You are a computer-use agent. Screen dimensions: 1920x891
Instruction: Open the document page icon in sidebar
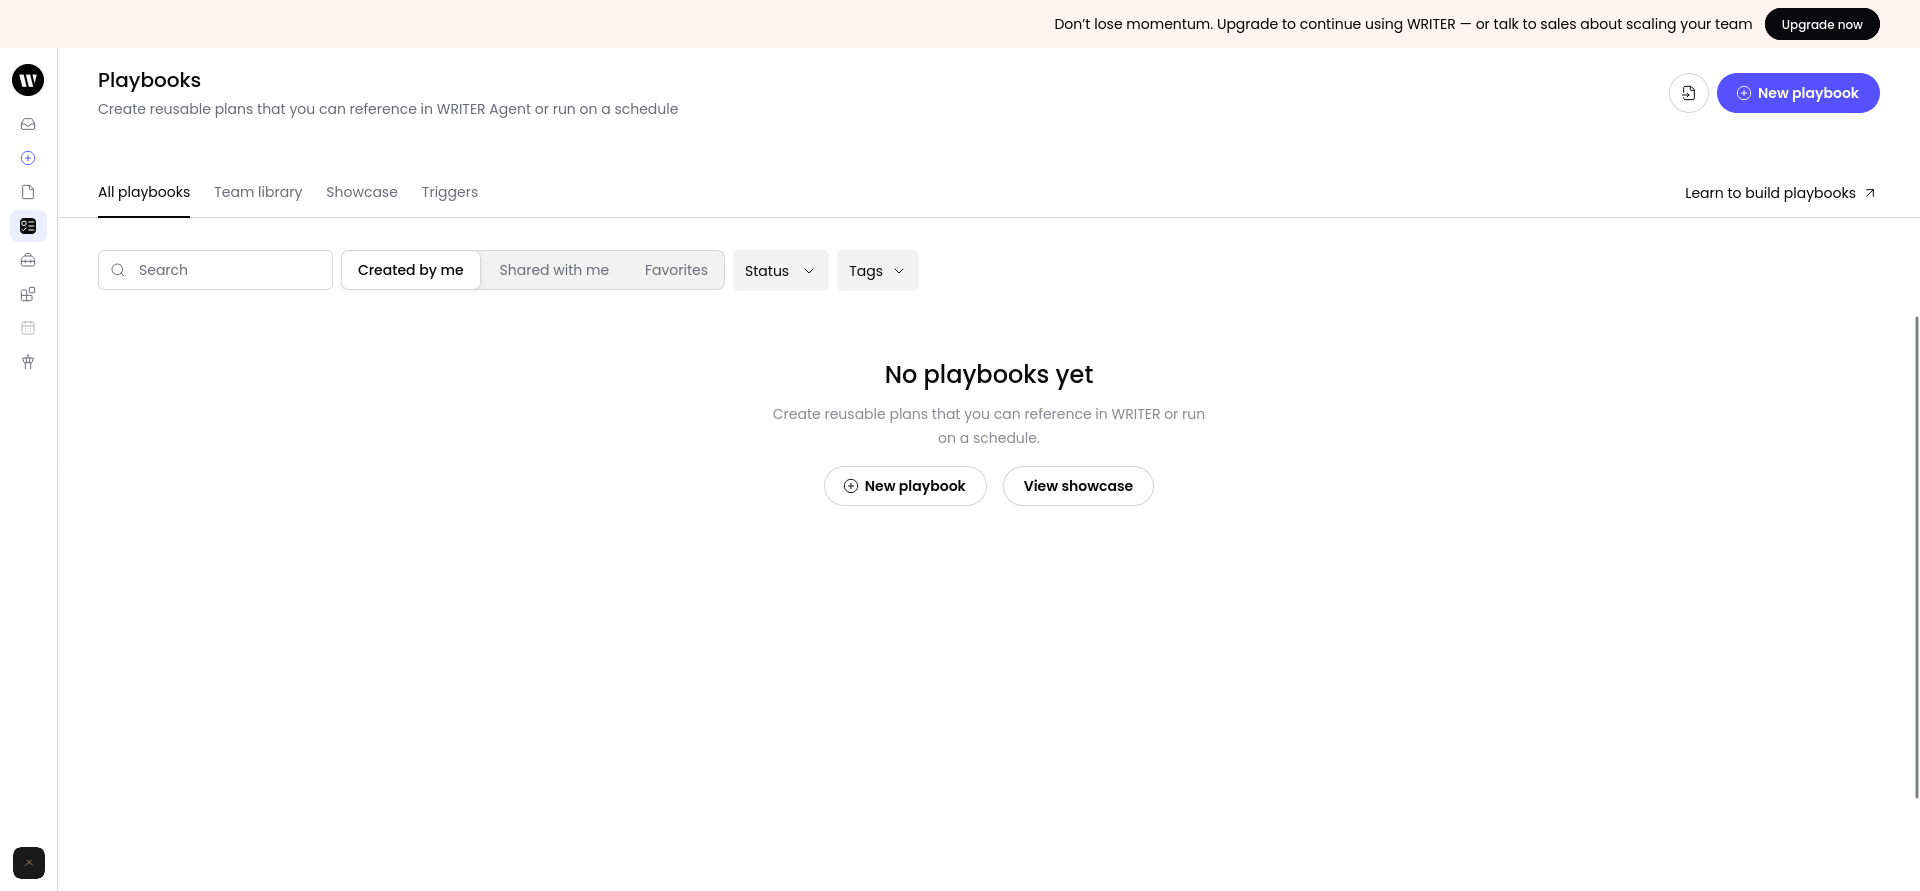(28, 192)
